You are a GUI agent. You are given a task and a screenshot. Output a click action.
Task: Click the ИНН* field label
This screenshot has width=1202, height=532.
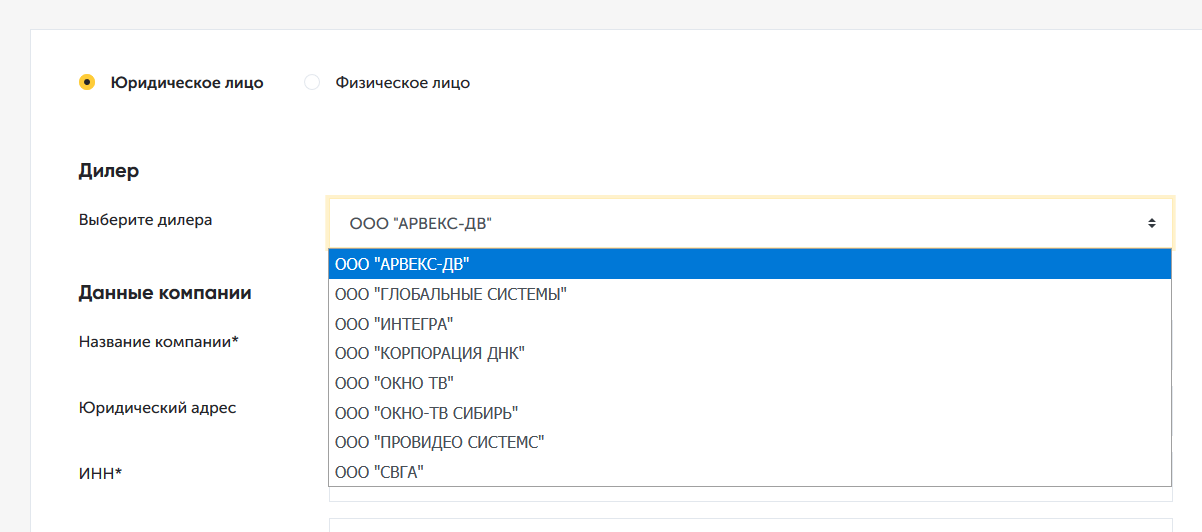[x=100, y=473]
